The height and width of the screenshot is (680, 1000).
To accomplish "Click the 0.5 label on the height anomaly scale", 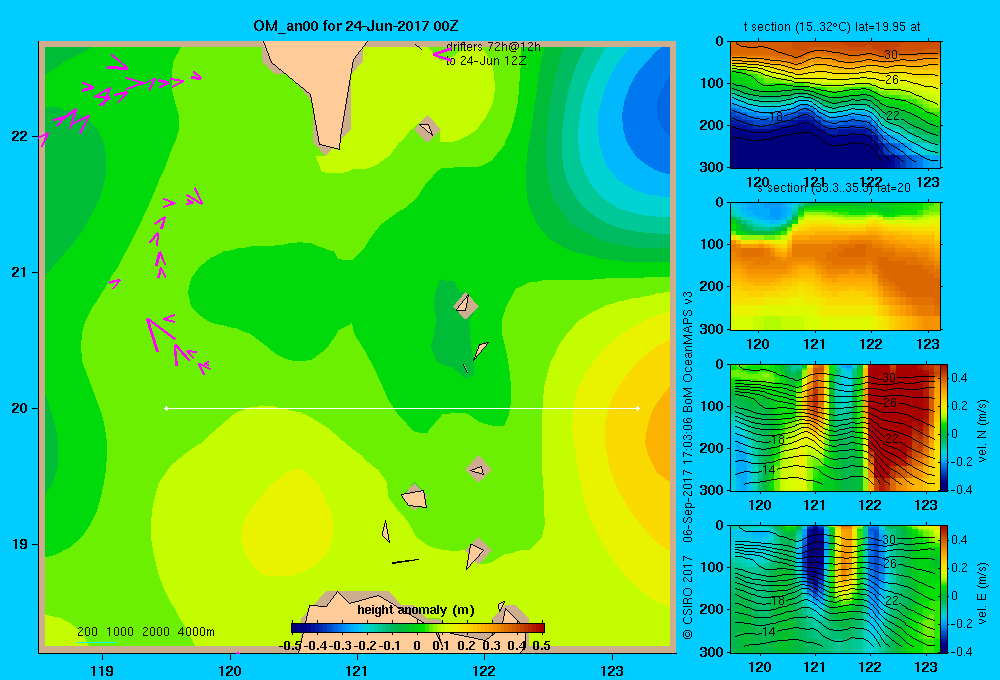I will click(x=541, y=646).
